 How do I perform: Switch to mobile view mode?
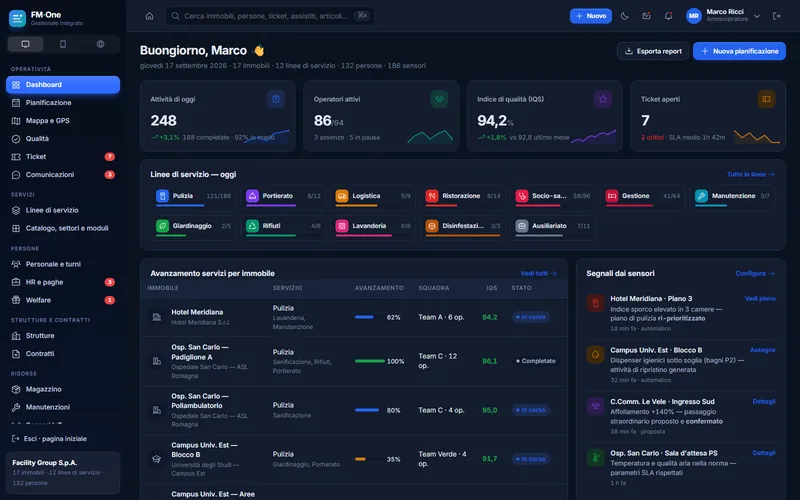(63, 44)
